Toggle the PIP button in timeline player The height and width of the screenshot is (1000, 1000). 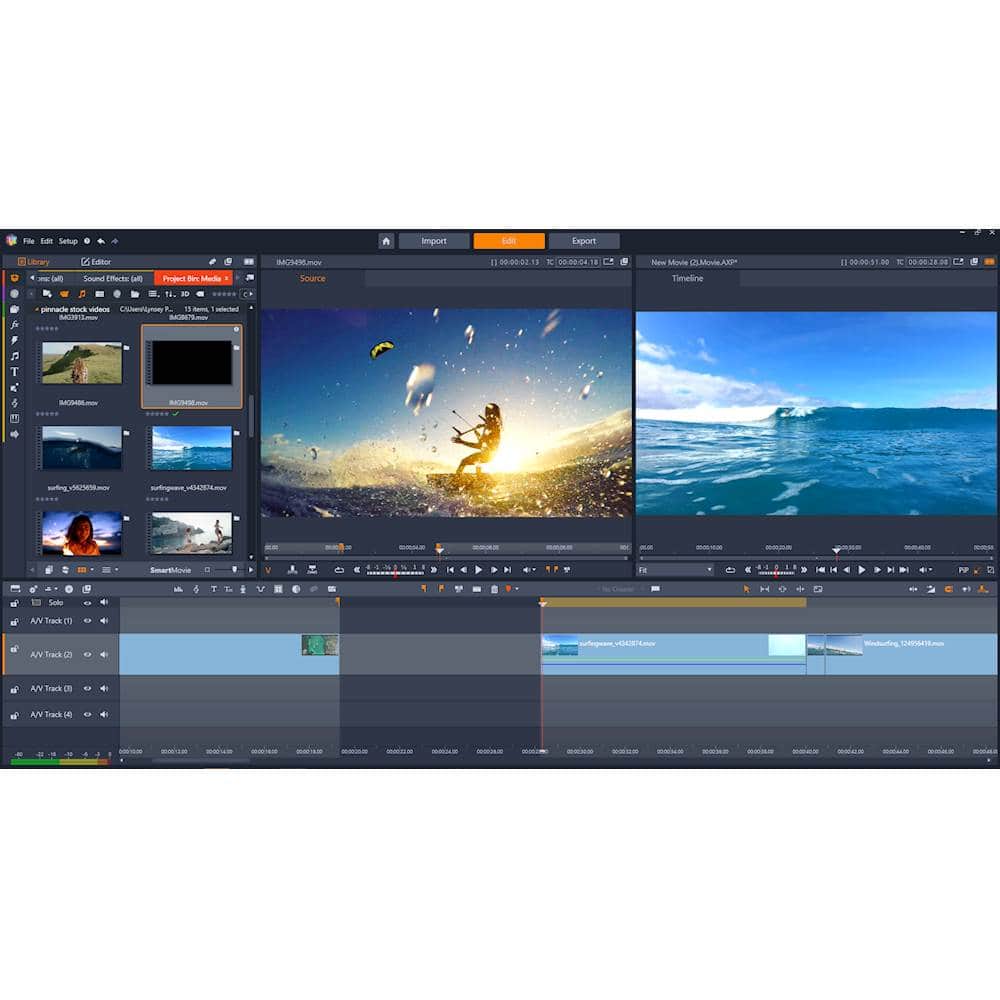pos(963,570)
